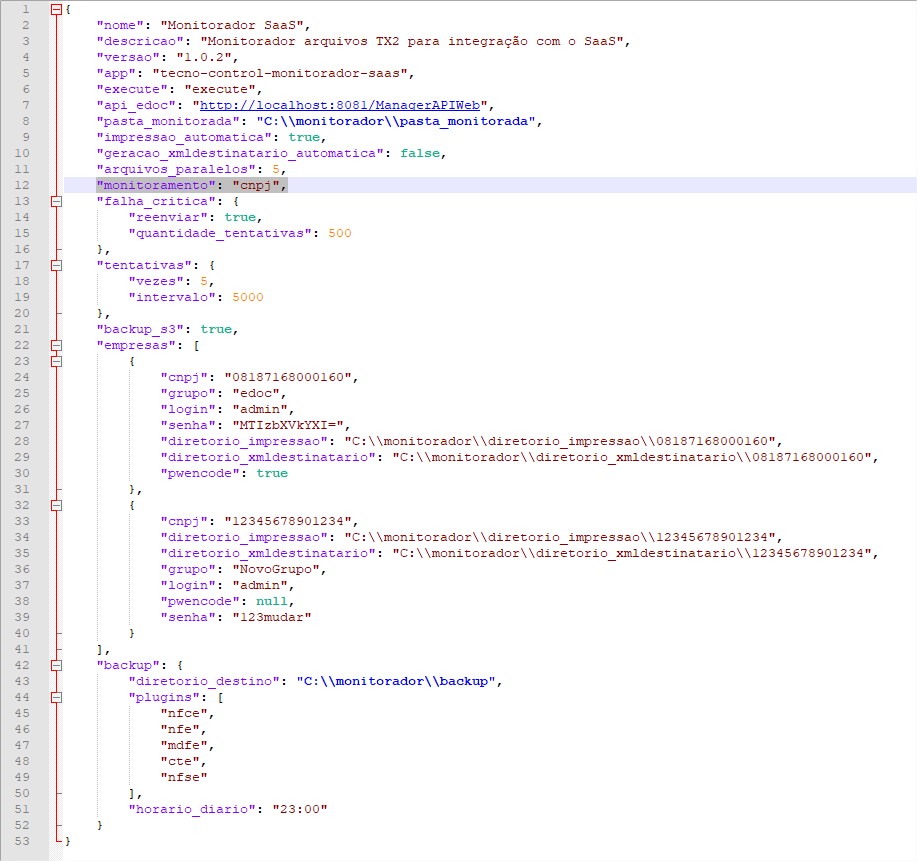Click the true value of "impressao_automatica"

point(304,137)
